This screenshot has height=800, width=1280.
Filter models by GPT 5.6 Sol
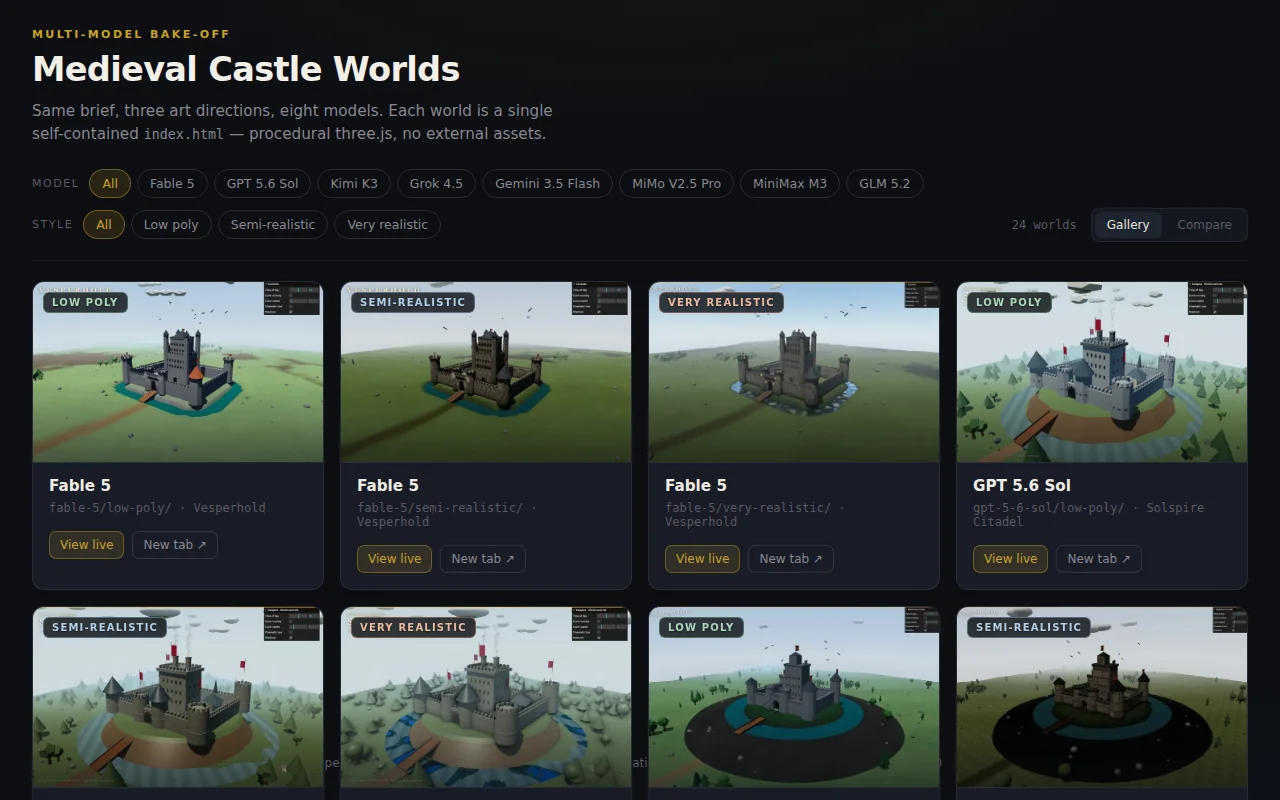click(262, 183)
